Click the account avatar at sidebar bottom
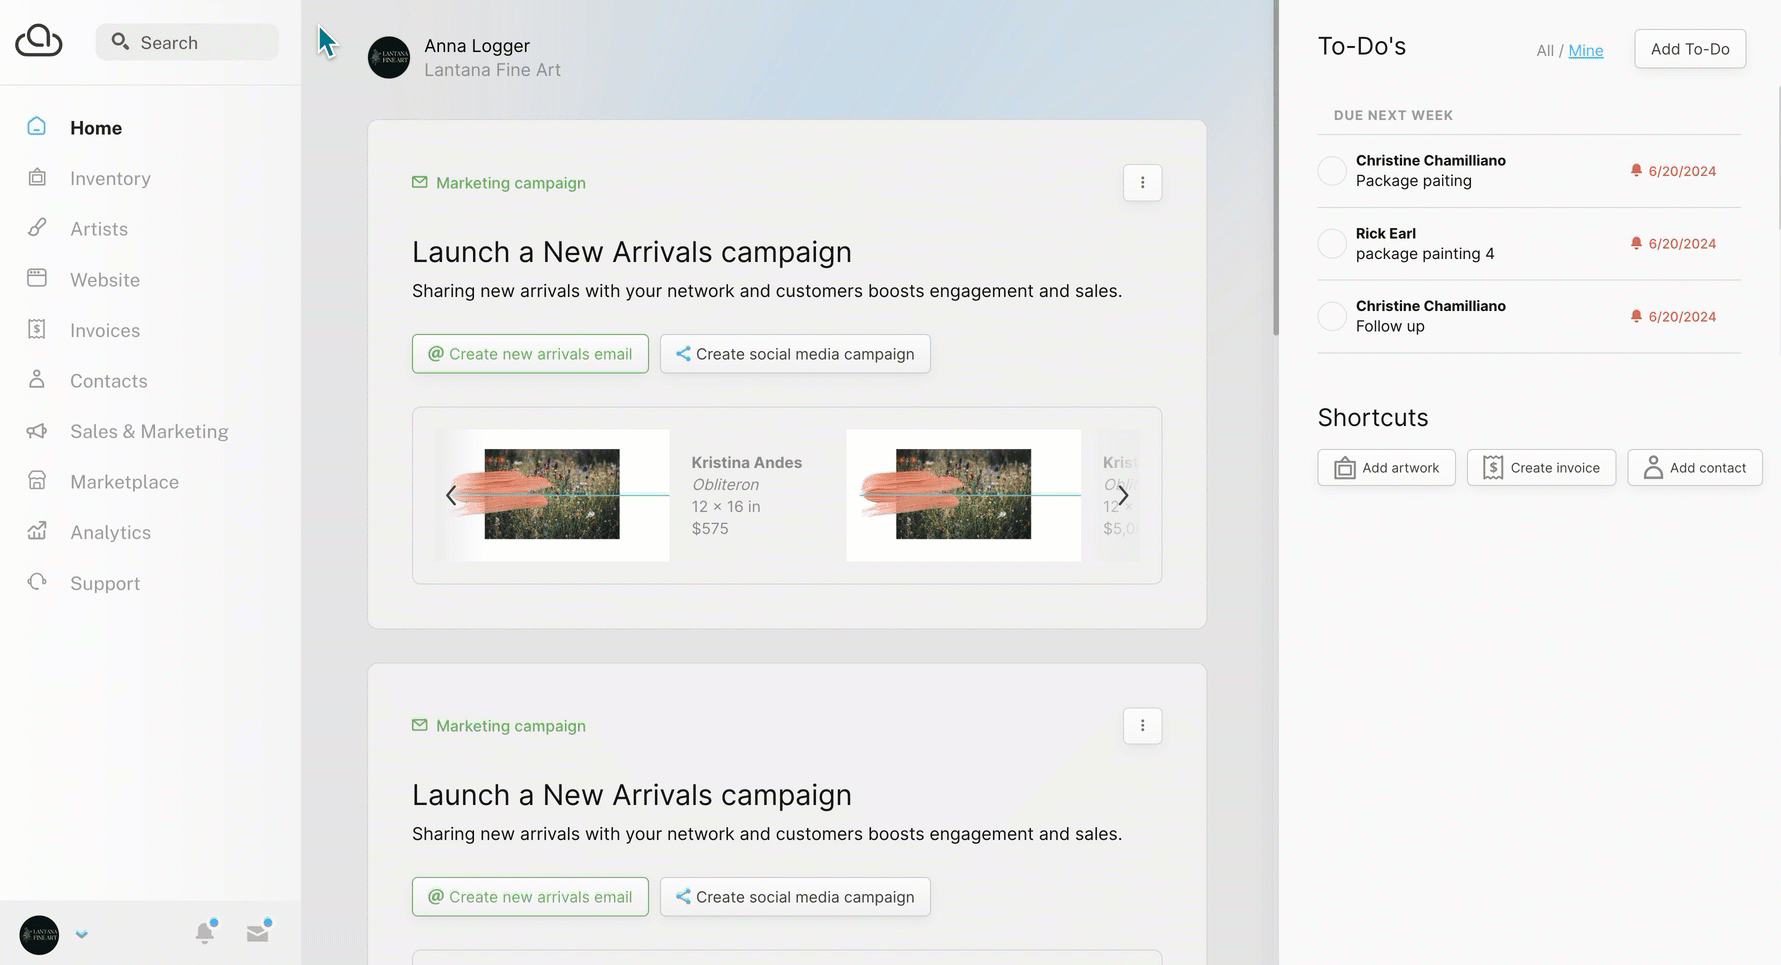This screenshot has height=965, width=1781. (x=39, y=935)
